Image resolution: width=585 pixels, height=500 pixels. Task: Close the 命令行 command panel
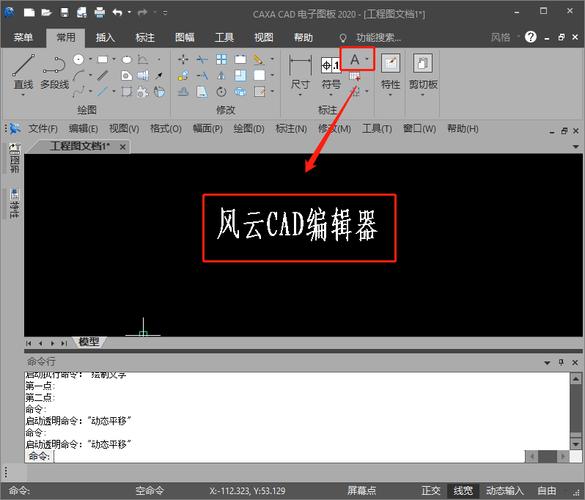575,362
